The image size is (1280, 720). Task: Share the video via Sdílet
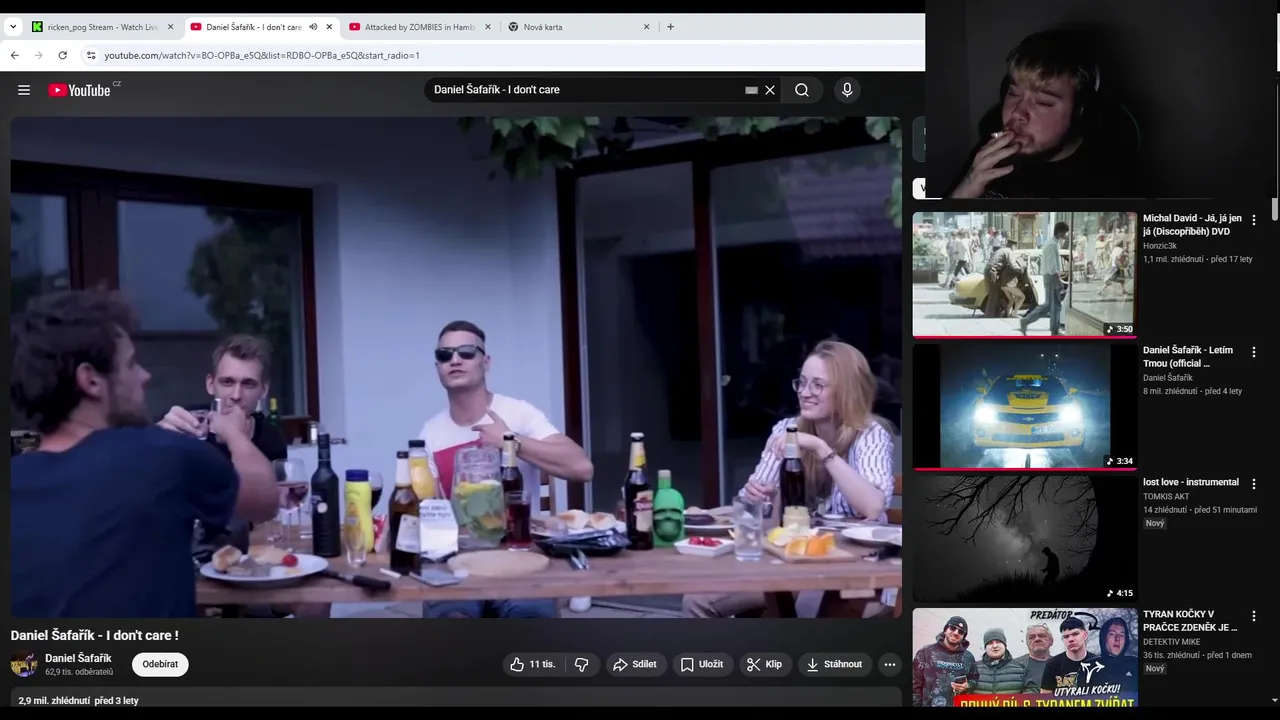pos(635,664)
